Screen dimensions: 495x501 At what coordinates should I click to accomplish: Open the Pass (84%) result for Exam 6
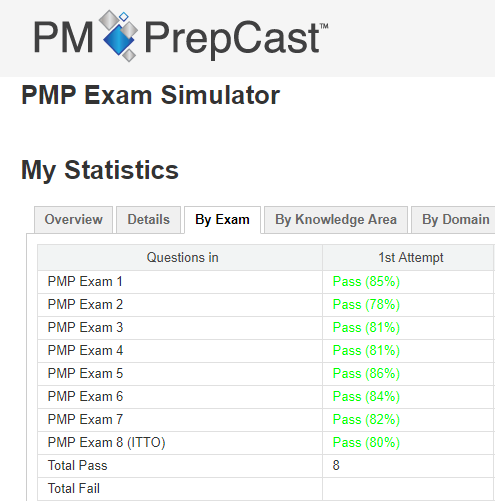click(366, 397)
